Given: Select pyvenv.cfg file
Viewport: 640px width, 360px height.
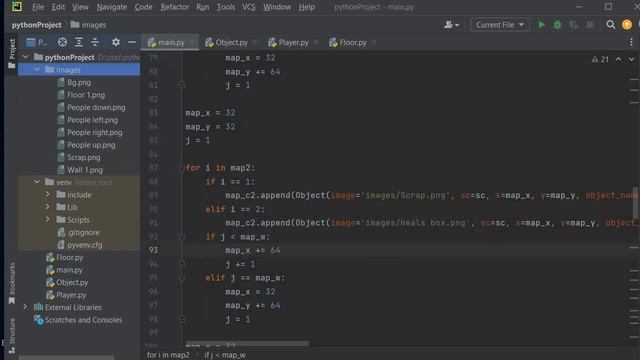Looking at the screenshot, I should [x=84, y=244].
